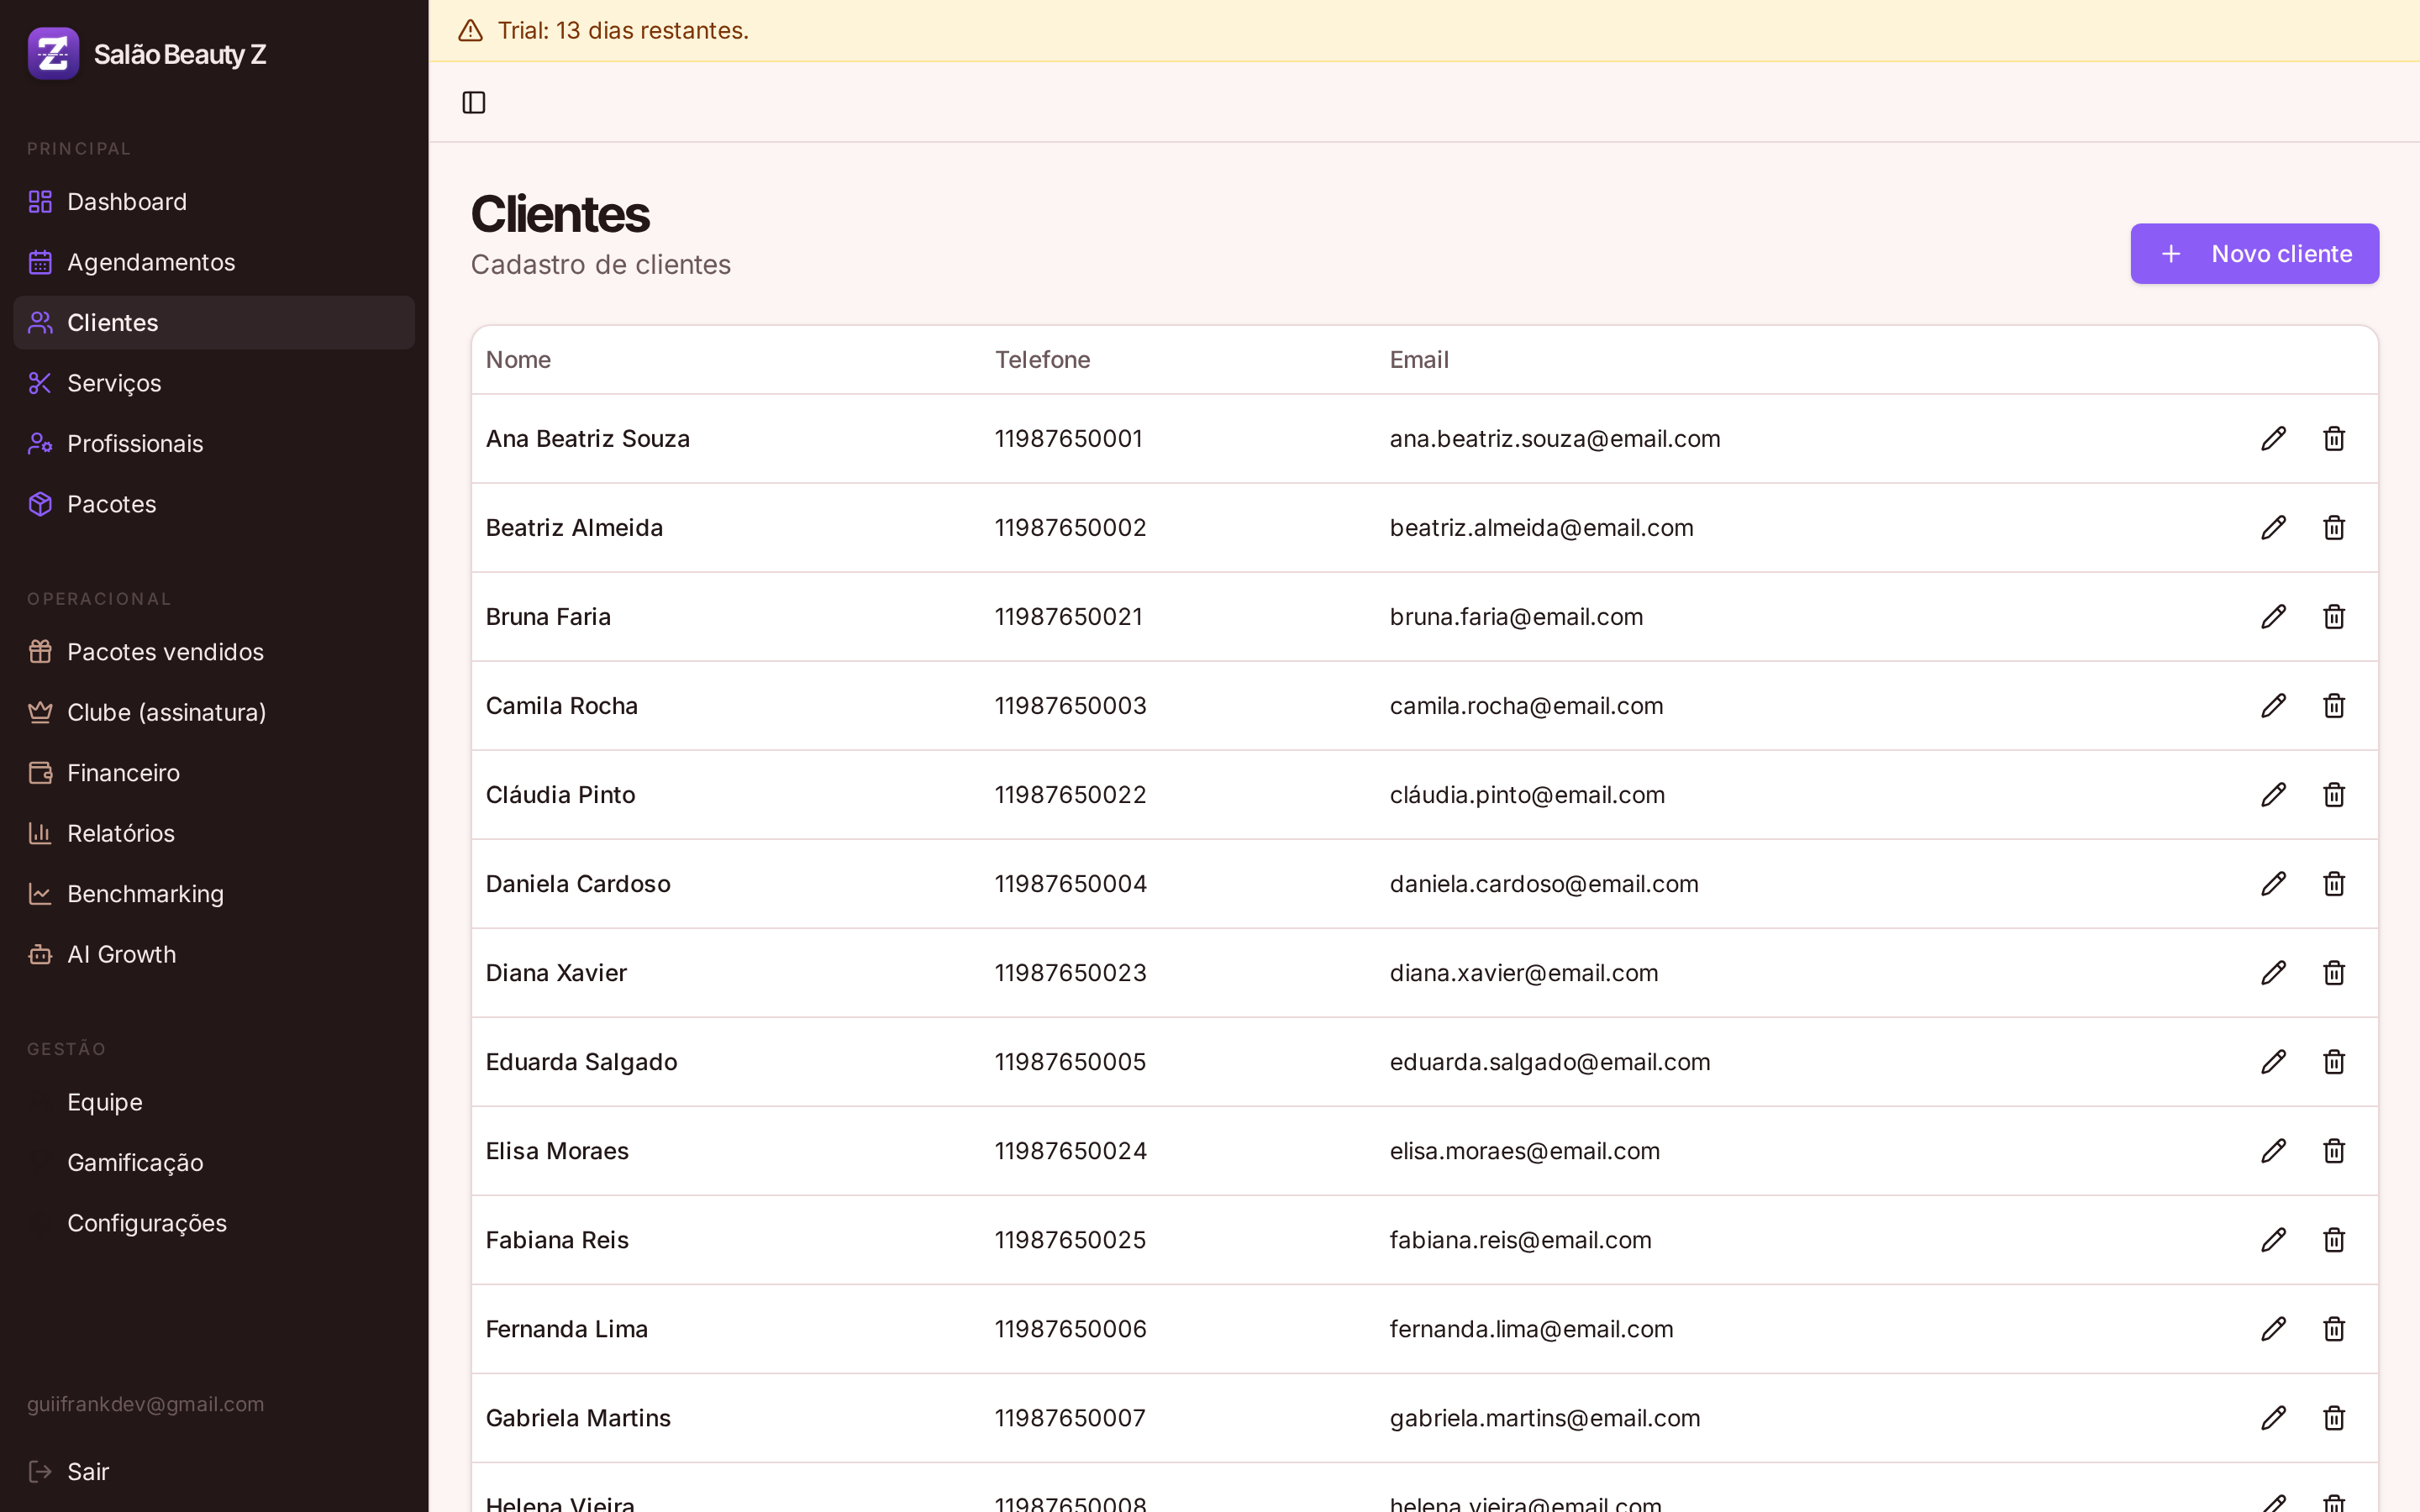Open Relatórios page

[214, 833]
